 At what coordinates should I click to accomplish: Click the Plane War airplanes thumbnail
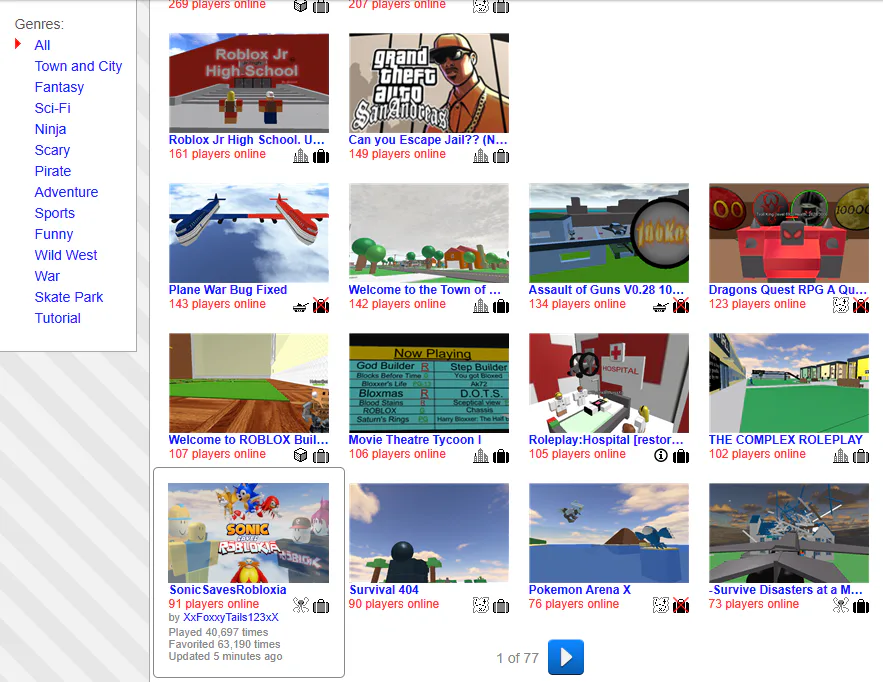(249, 233)
